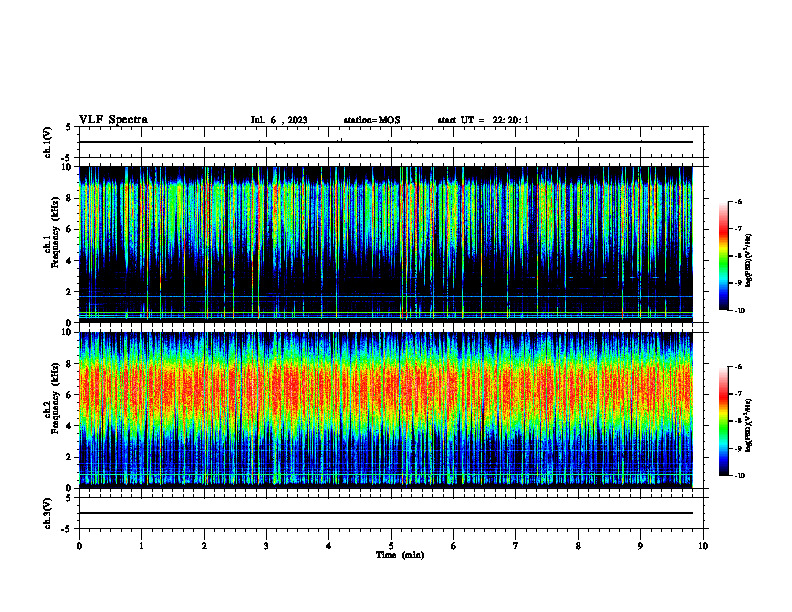
Task: Click the "2" tick on the time axis
Action: pos(204,546)
